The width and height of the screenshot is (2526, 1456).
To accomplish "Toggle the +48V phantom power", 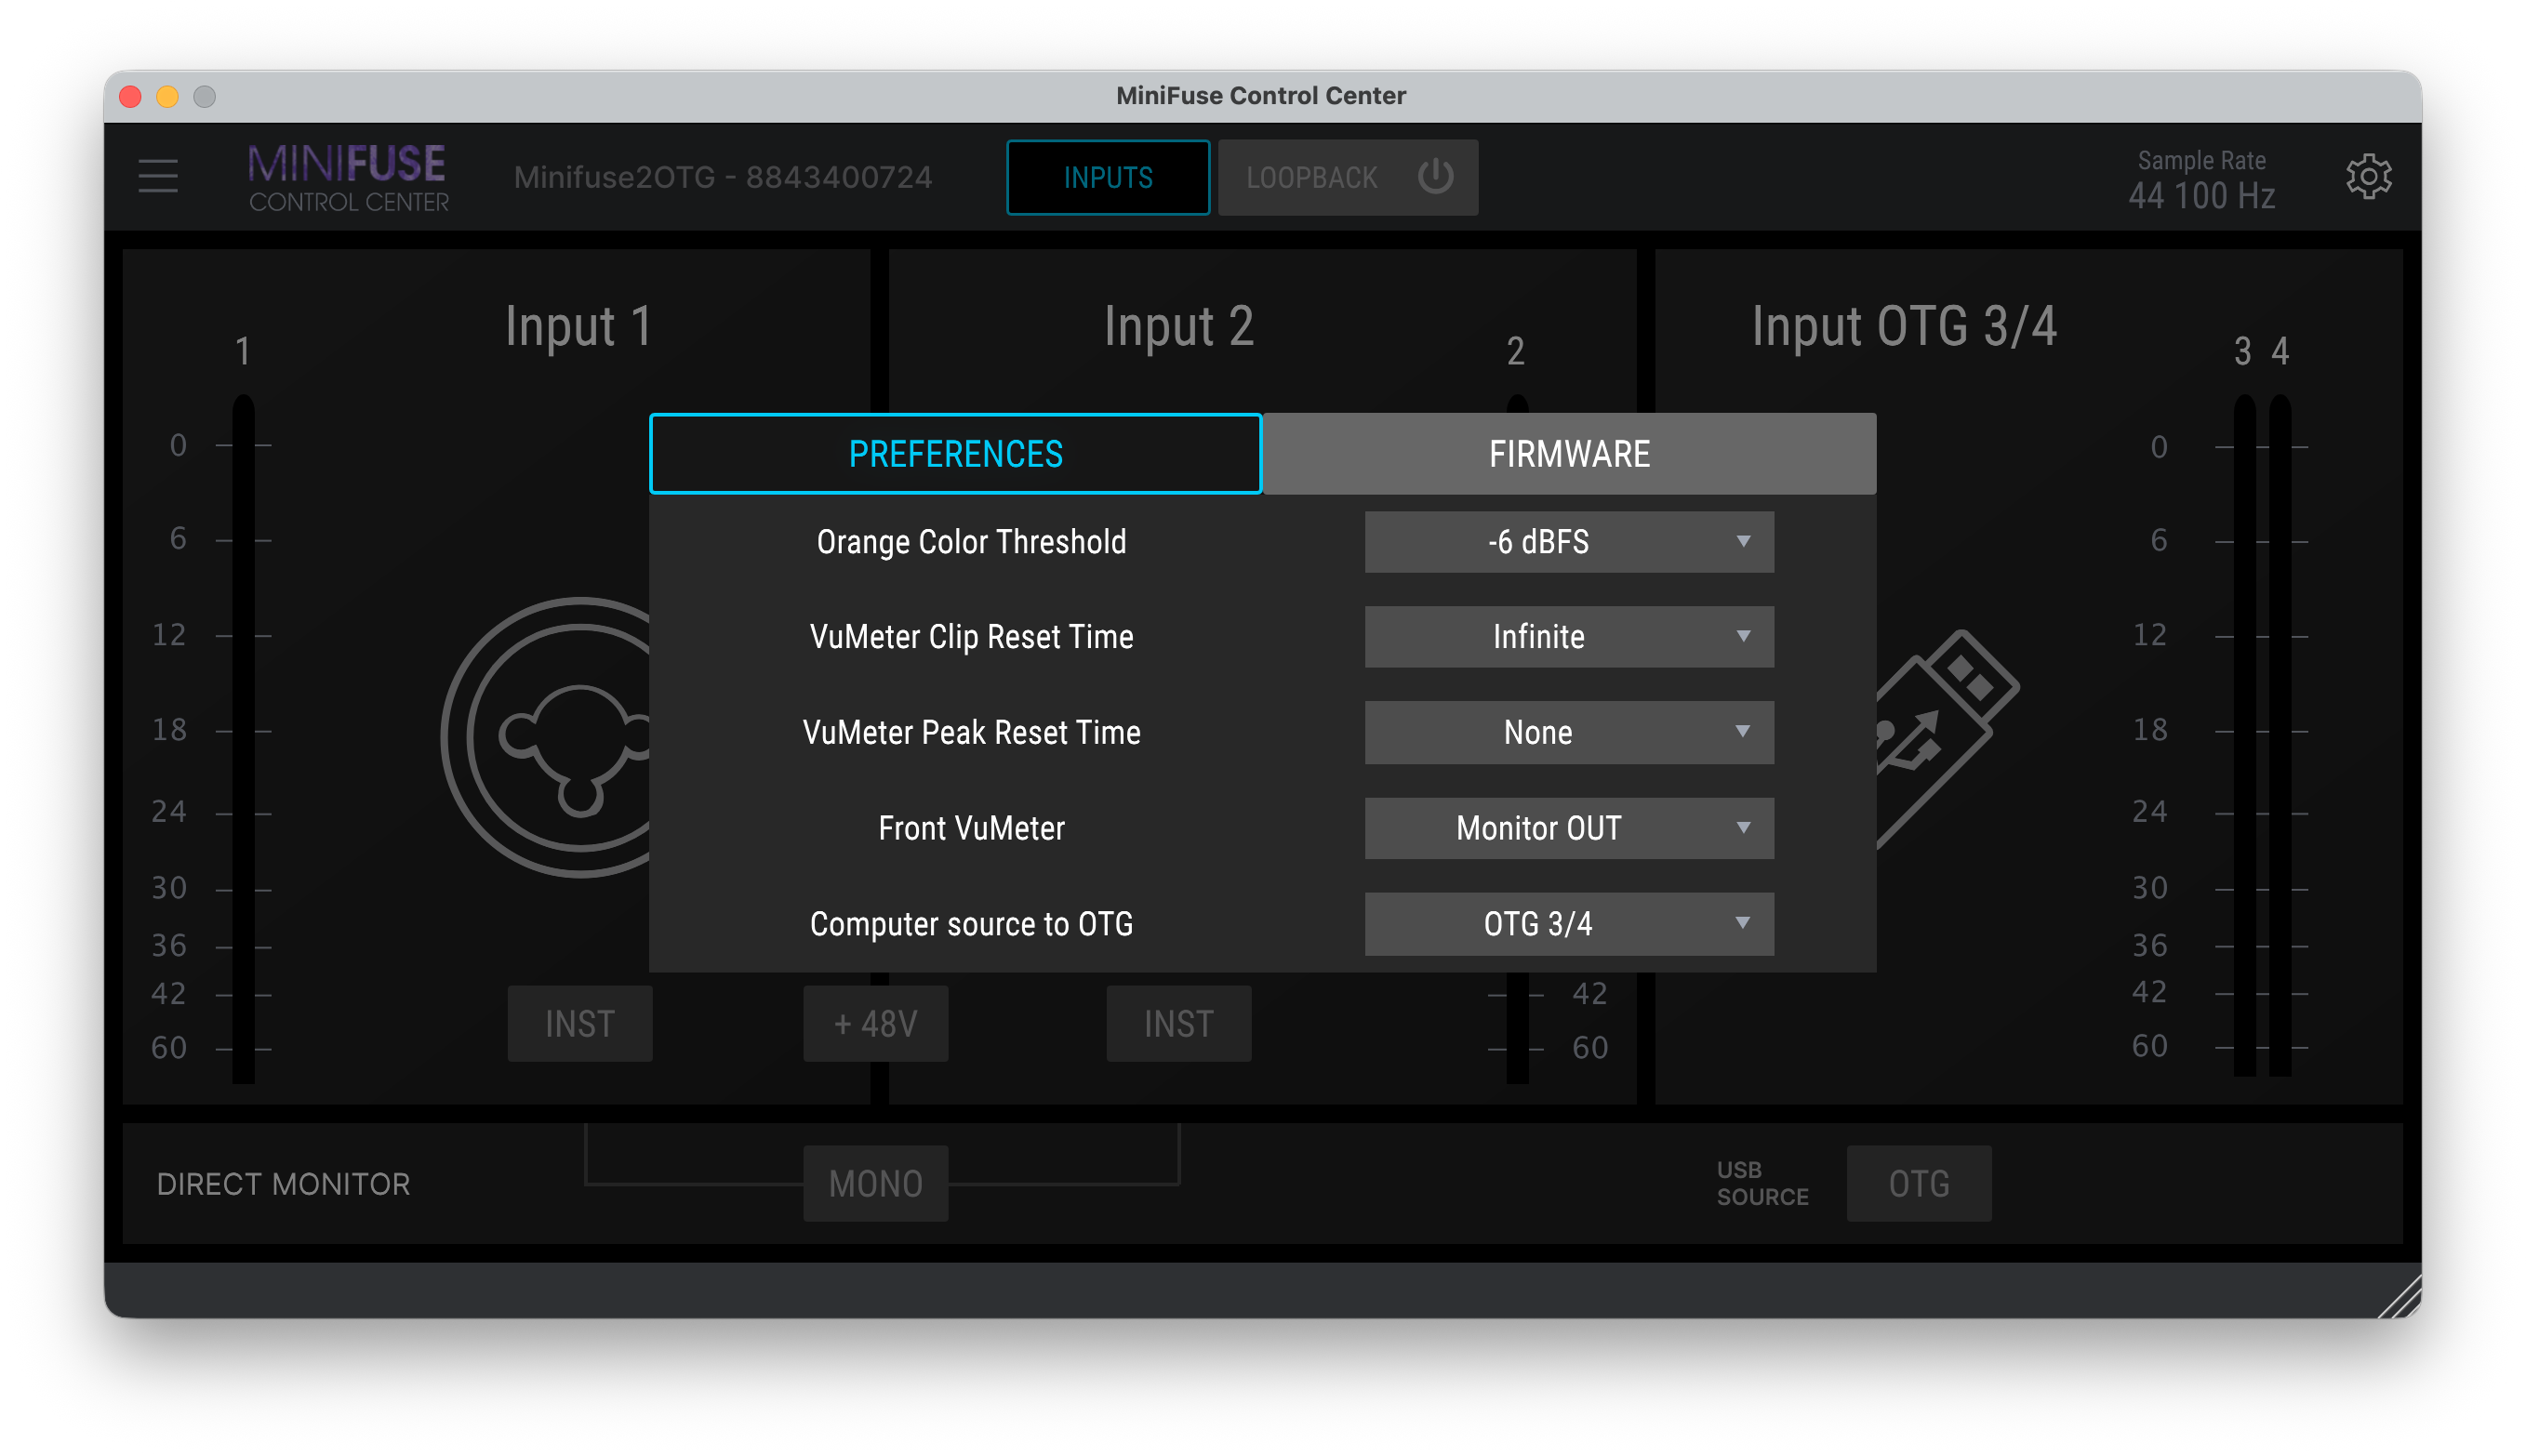I will (875, 1023).
